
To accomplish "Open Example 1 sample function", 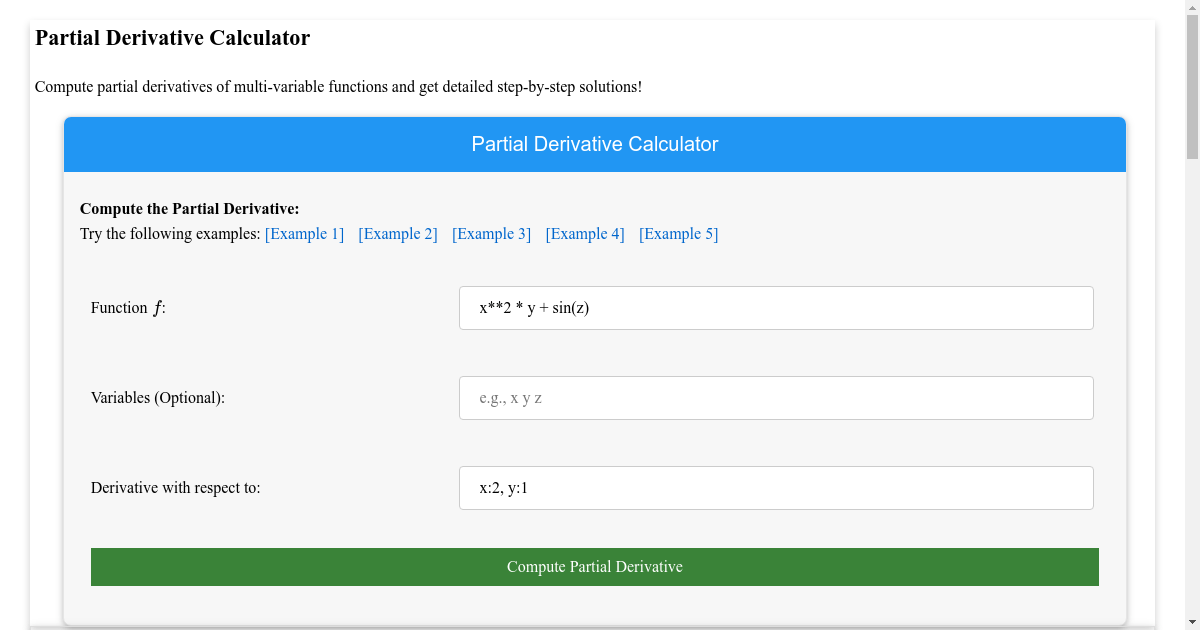I will 304,233.
